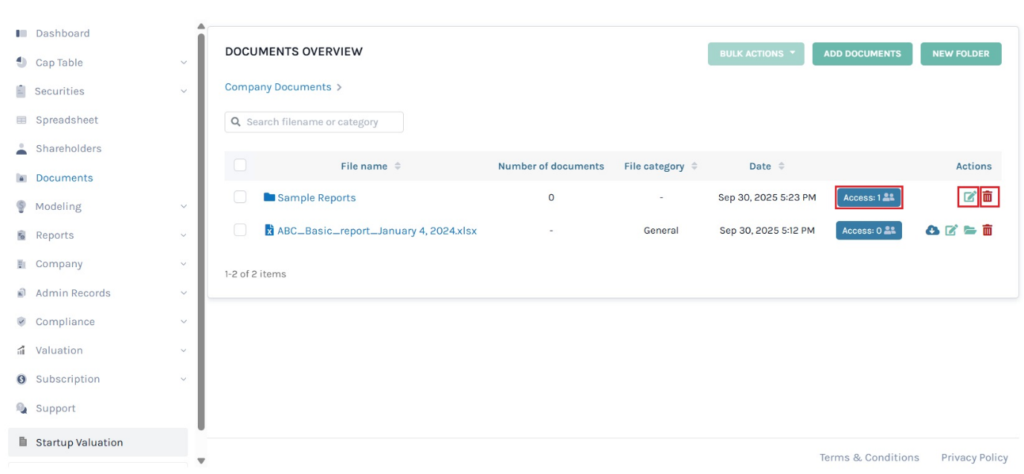The image size is (1024, 474).
Task: Delete the Sample Reports folder
Action: click(x=988, y=197)
